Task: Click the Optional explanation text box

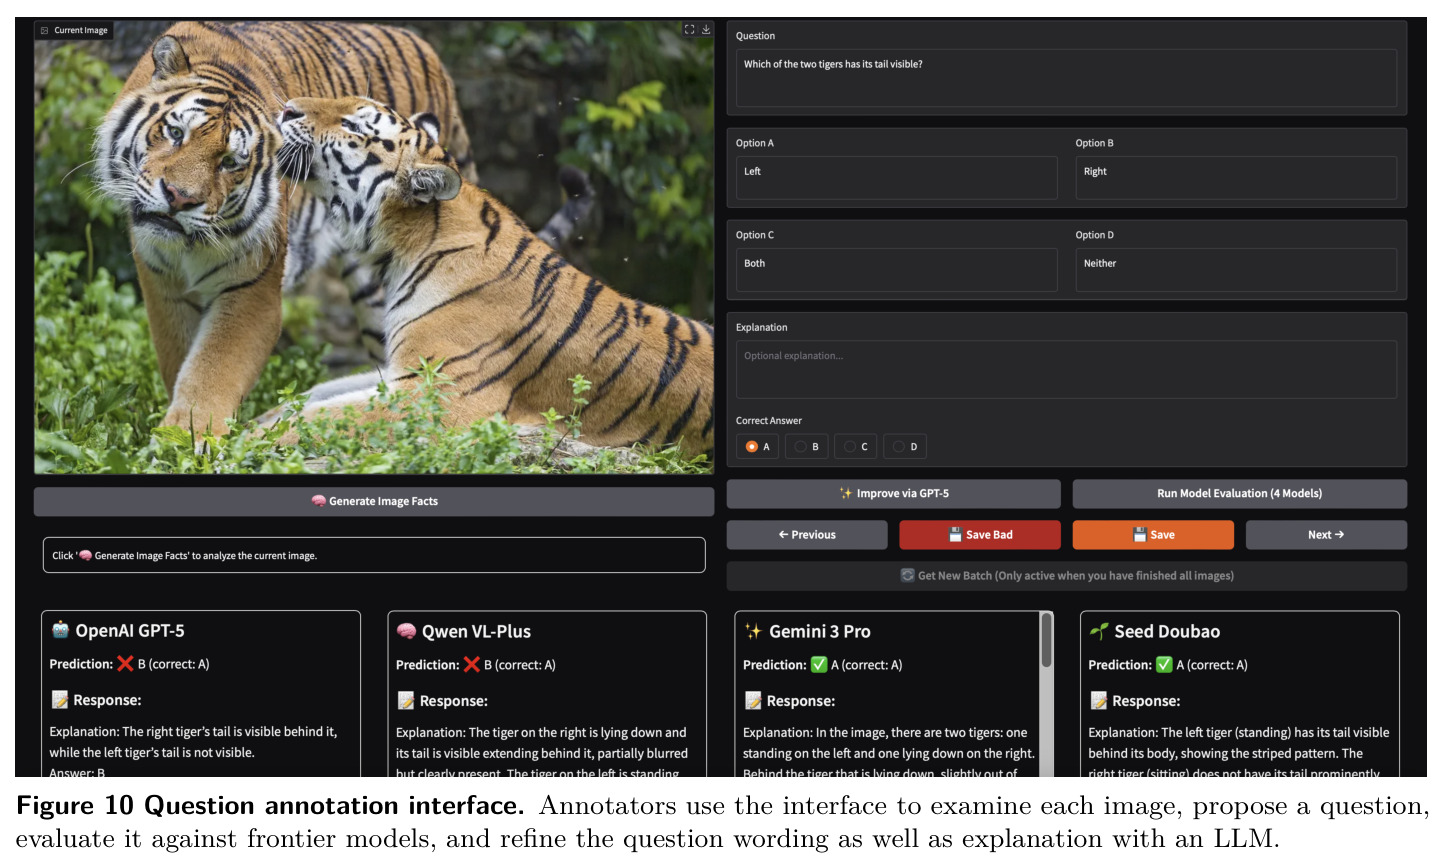Action: (1066, 370)
